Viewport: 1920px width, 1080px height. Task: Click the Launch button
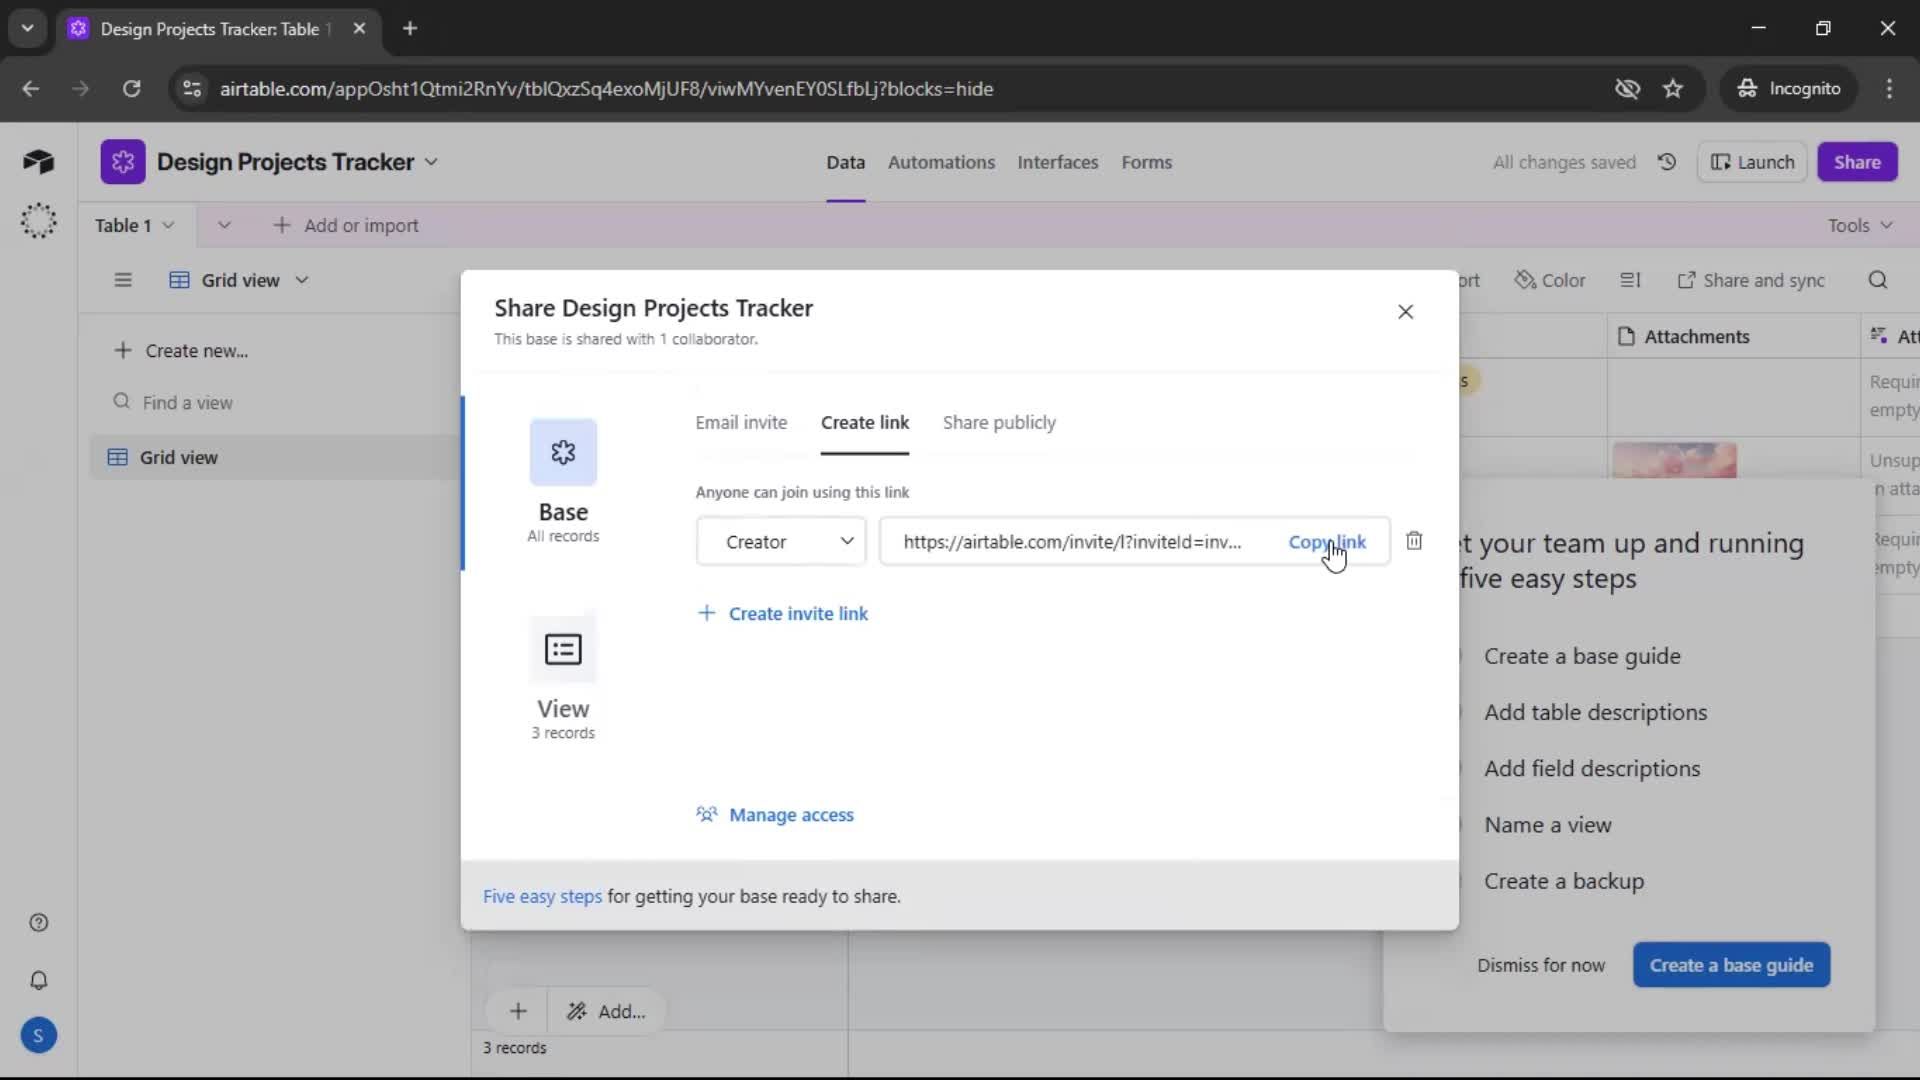tap(1752, 162)
